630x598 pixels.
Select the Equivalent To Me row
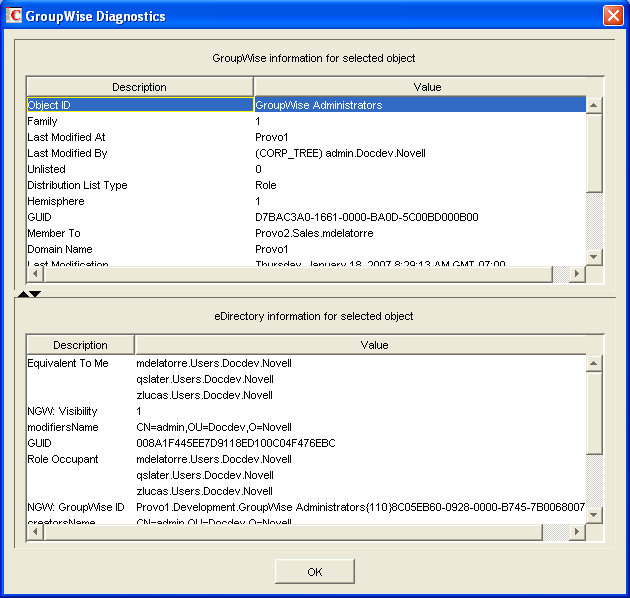(x=306, y=363)
